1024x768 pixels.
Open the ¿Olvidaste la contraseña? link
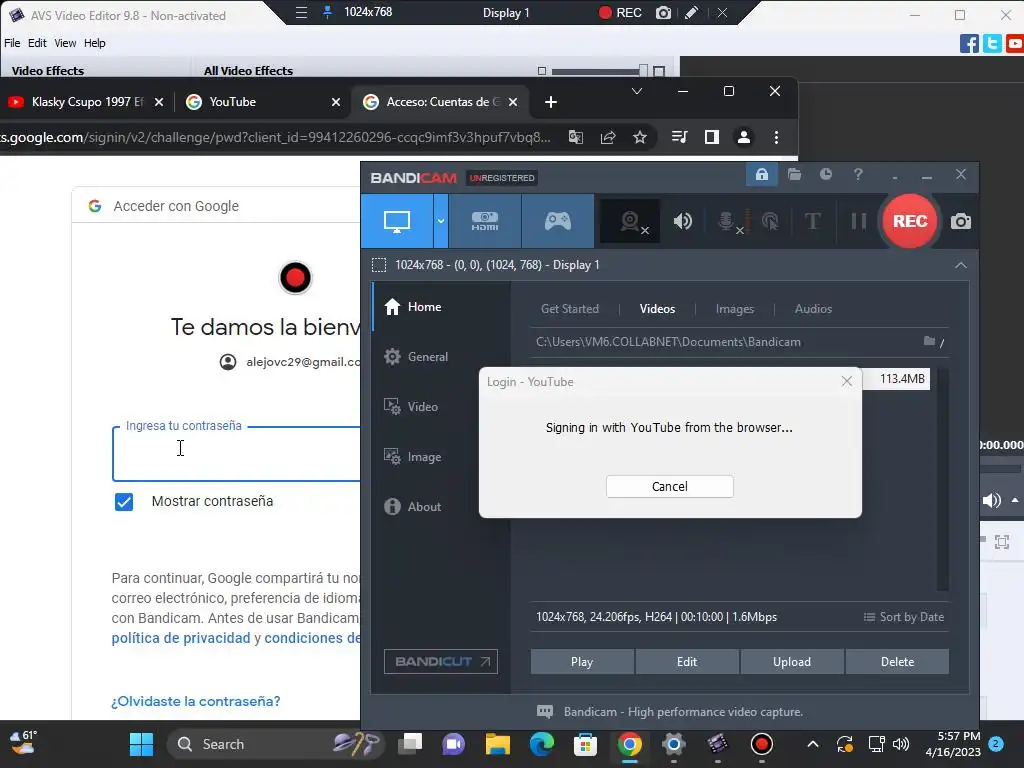pyautogui.click(x=195, y=701)
